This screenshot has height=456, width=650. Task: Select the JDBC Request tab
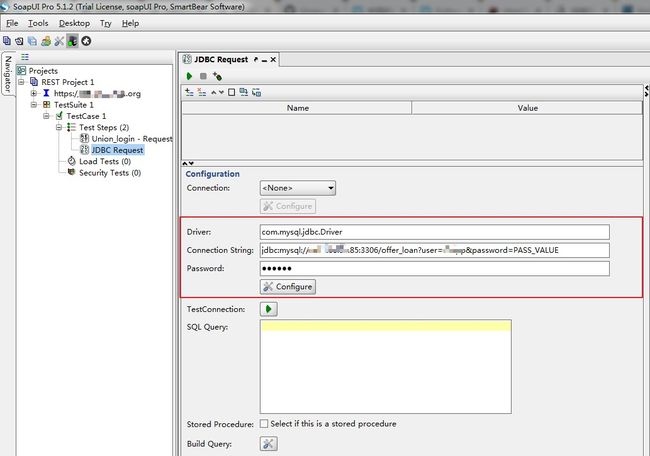point(221,60)
